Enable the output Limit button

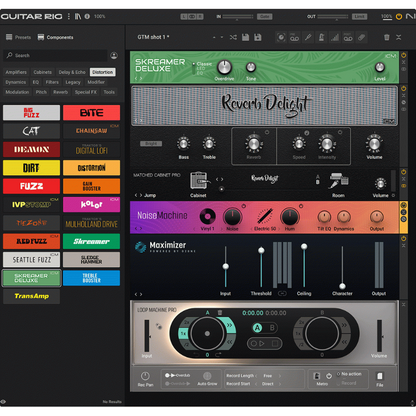(x=359, y=16)
